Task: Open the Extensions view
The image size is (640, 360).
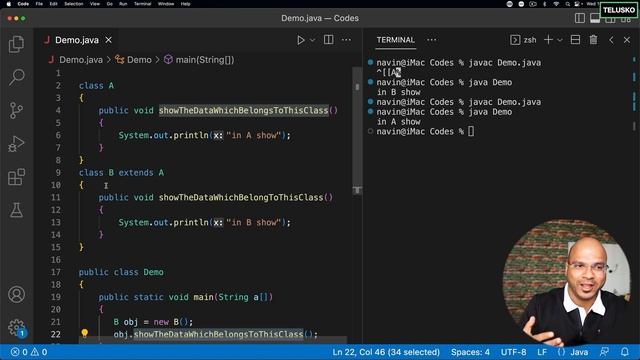Action: [x=16, y=177]
